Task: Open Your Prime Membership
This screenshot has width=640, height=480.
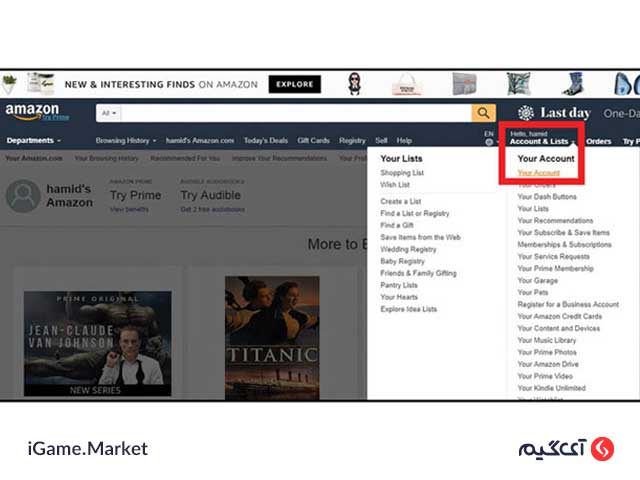Action: [555, 268]
